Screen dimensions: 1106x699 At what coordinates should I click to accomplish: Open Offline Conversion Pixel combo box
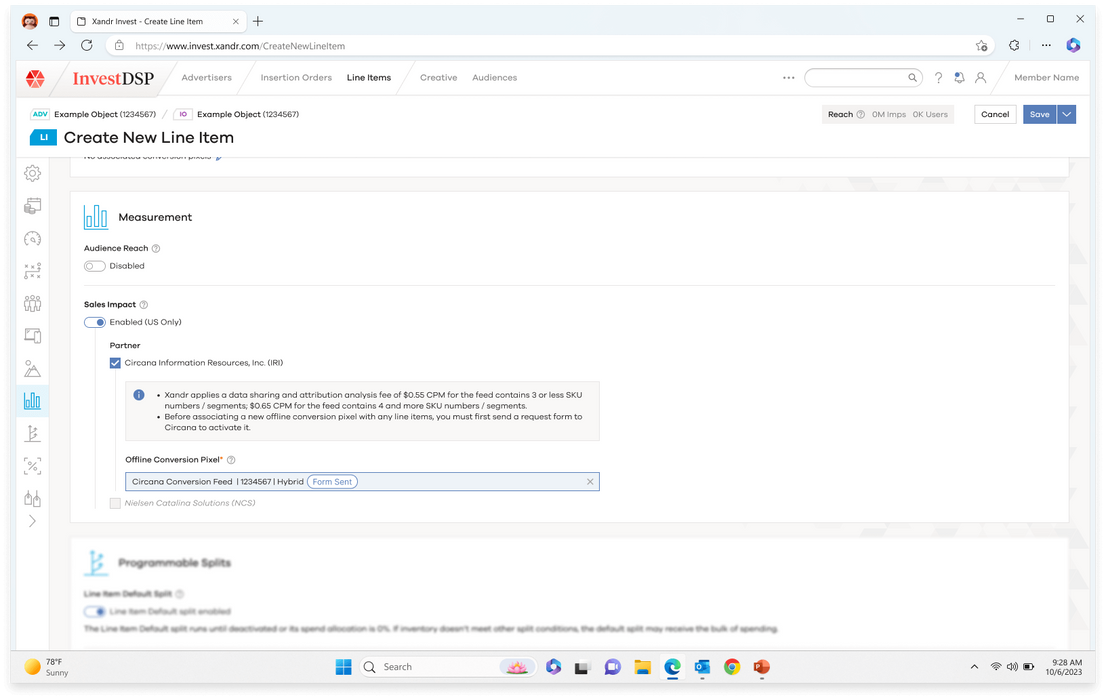coord(363,482)
